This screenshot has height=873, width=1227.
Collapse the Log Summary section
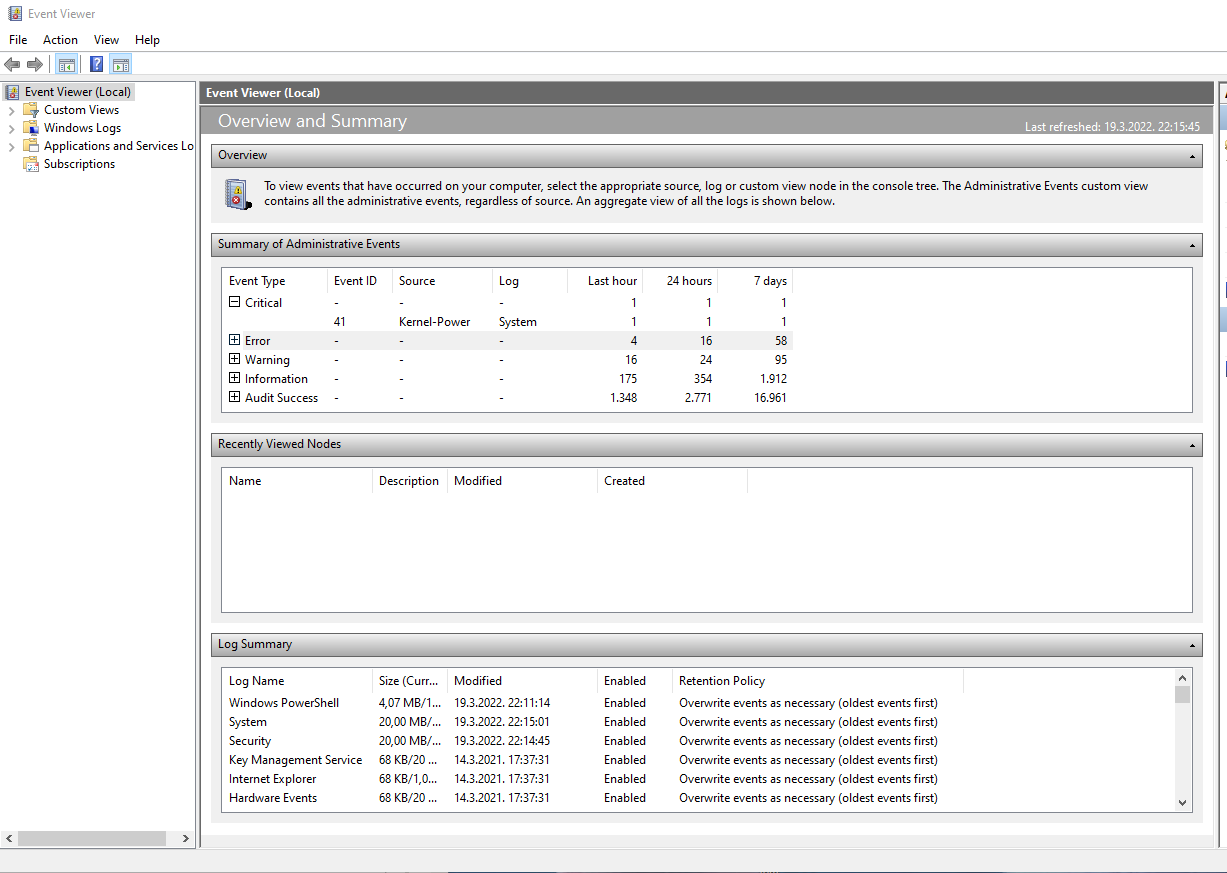coord(1192,645)
